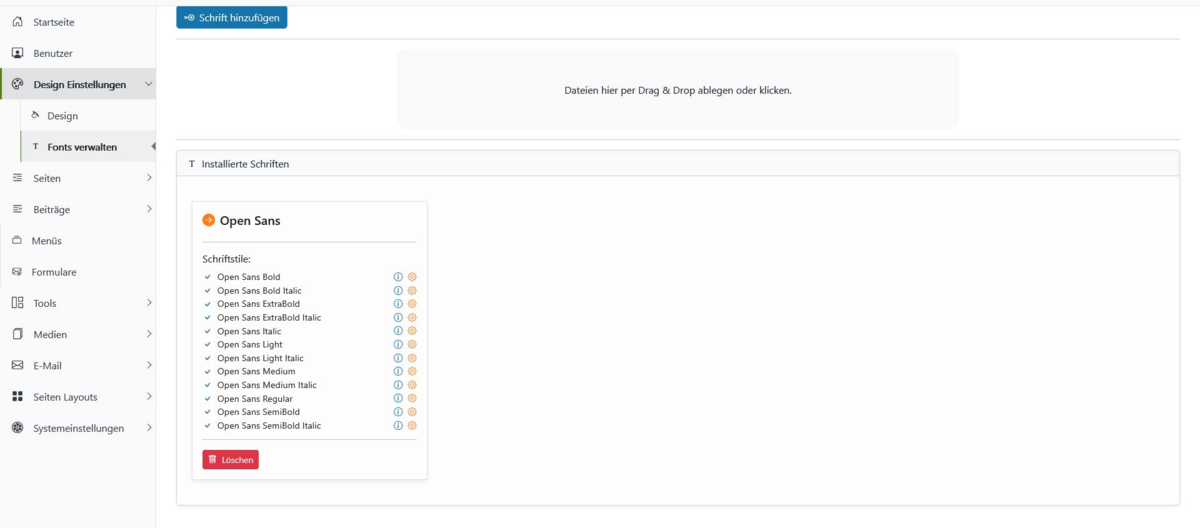Click the red Löschen button
The image size is (1200, 528).
pyautogui.click(x=230, y=460)
